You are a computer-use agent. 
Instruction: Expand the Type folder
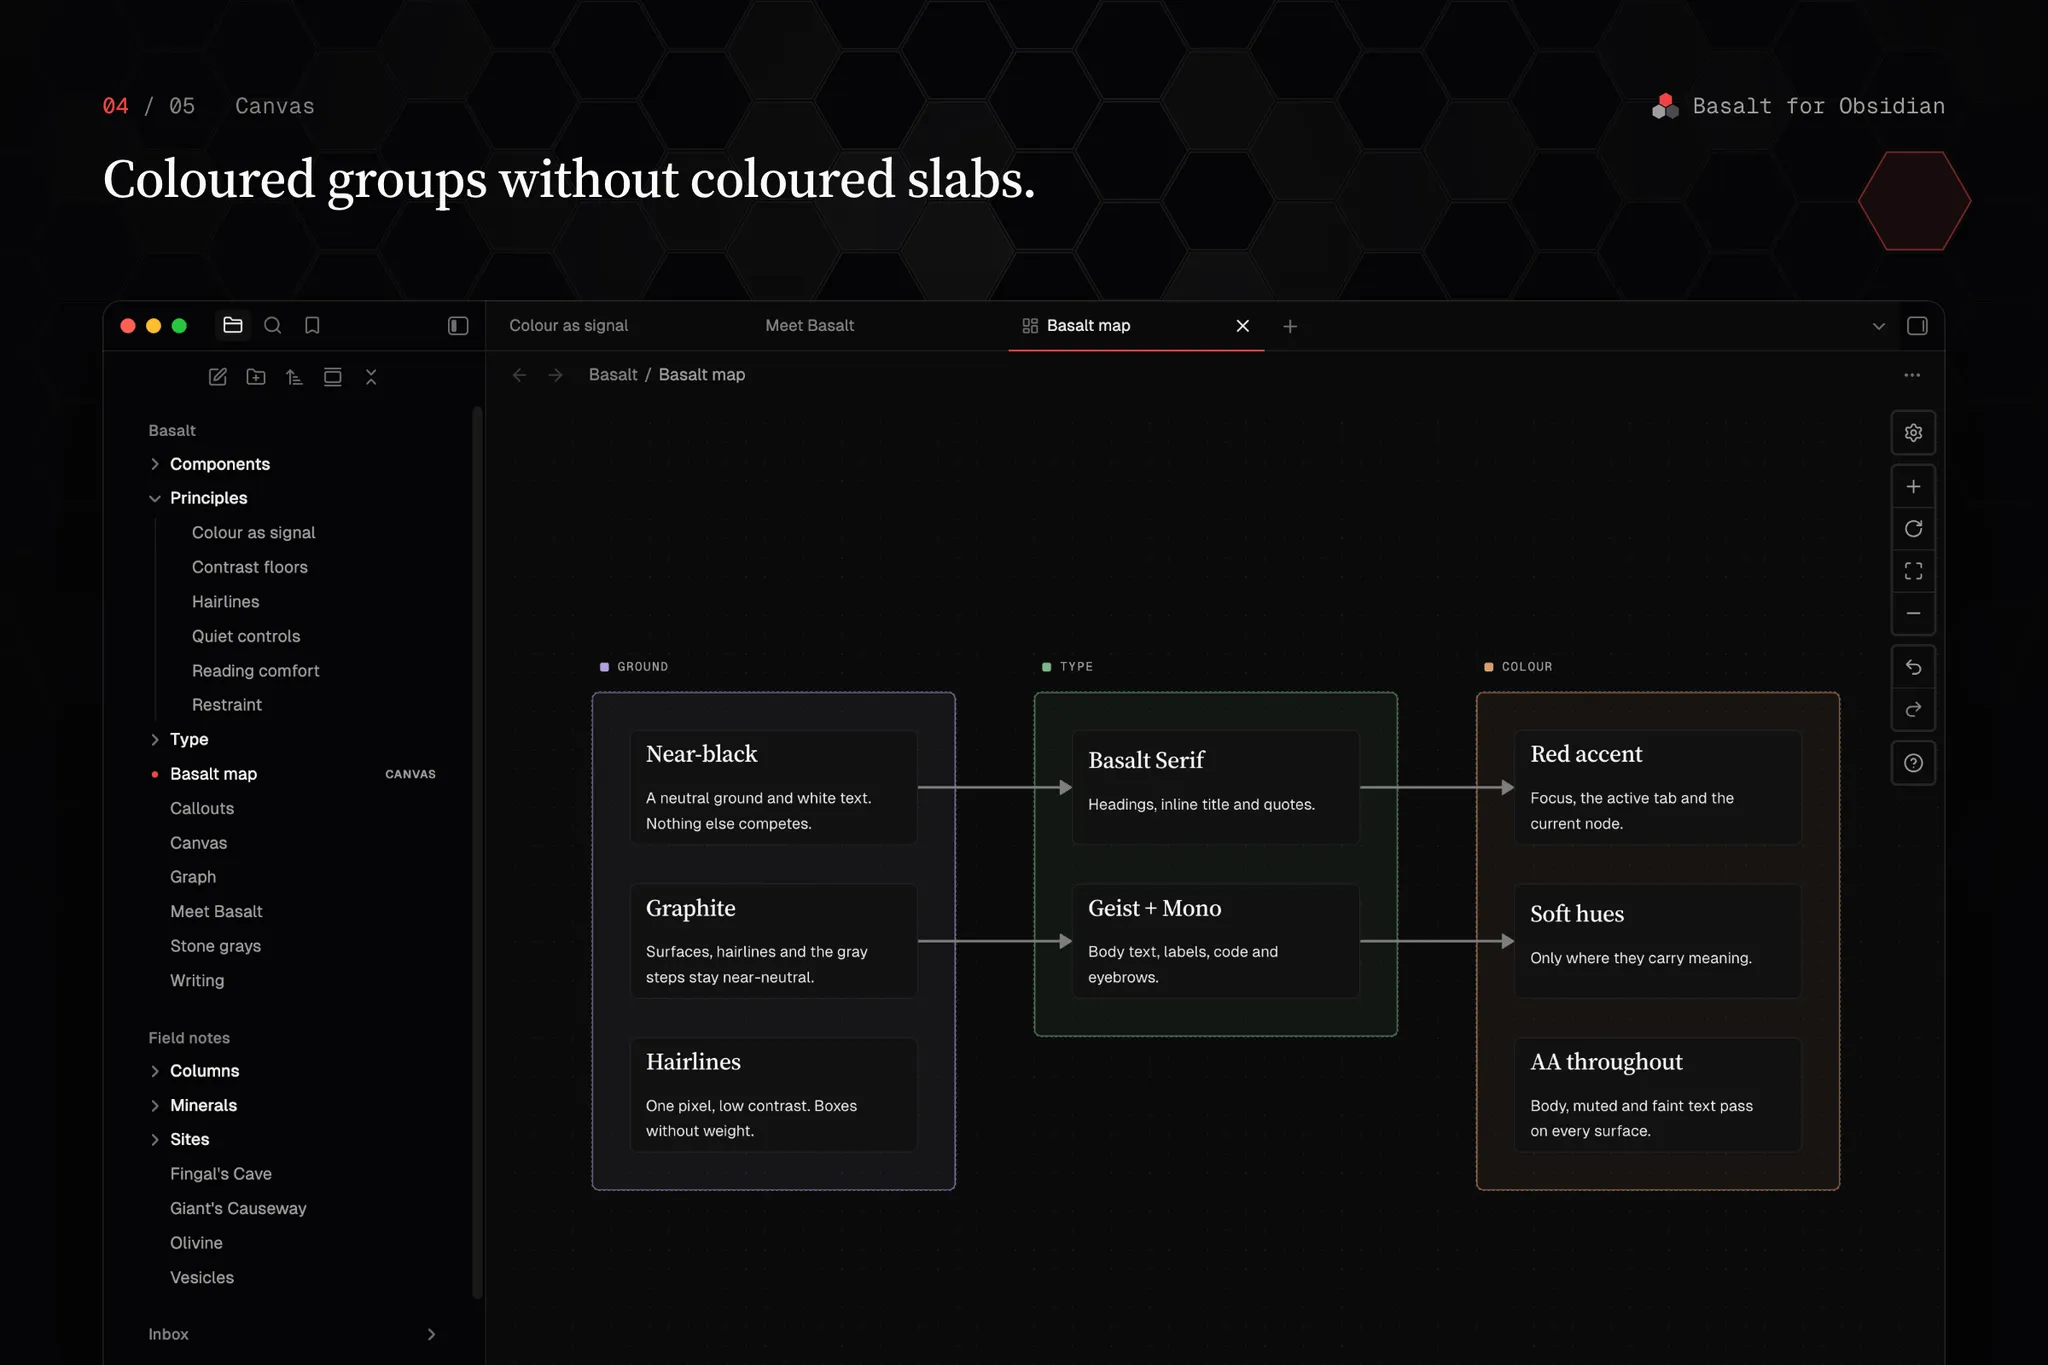tap(155, 739)
